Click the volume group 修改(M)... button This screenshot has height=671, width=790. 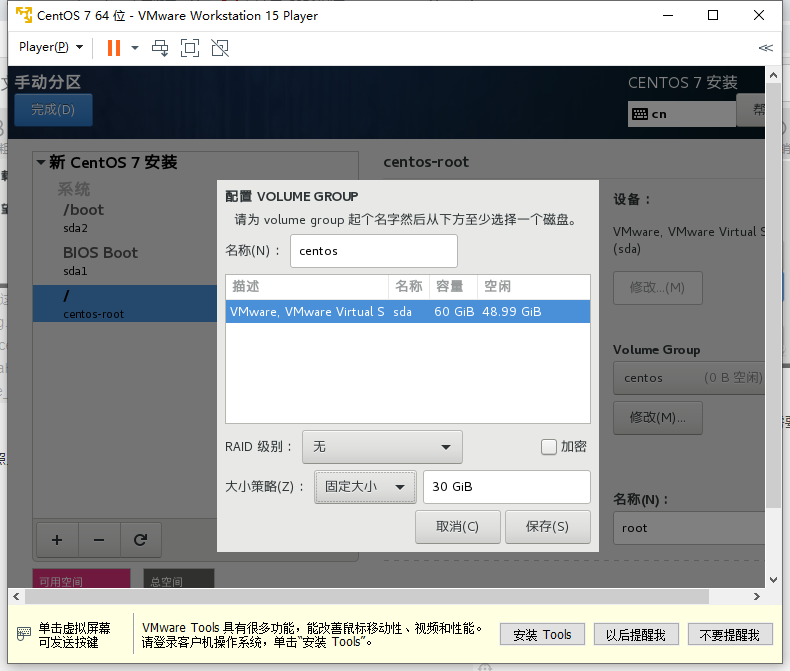click(x=657, y=418)
